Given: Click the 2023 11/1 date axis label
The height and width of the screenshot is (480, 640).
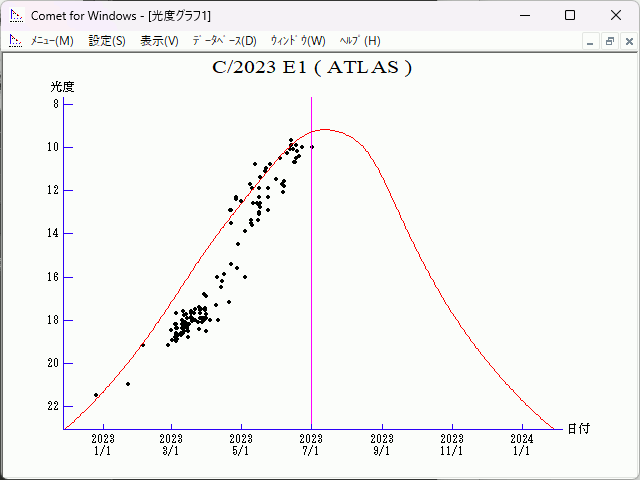Looking at the screenshot, I should [452, 444].
